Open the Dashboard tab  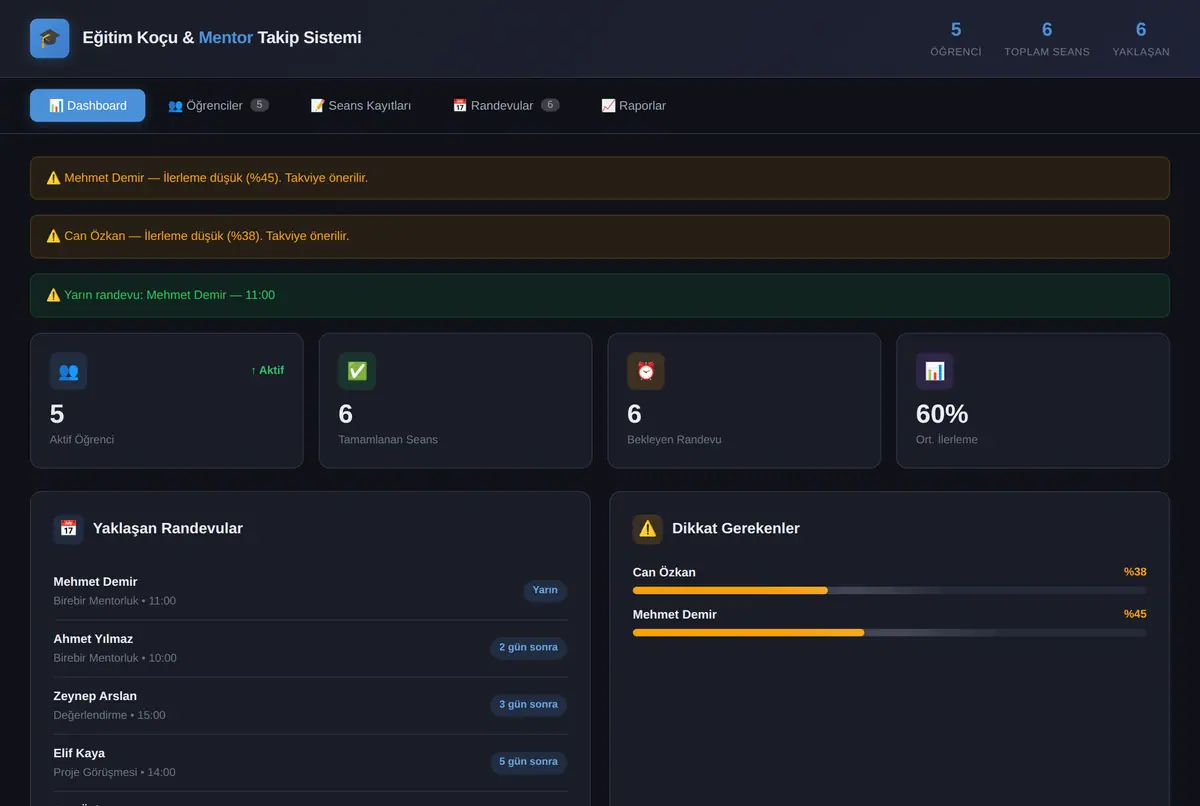click(x=87, y=105)
